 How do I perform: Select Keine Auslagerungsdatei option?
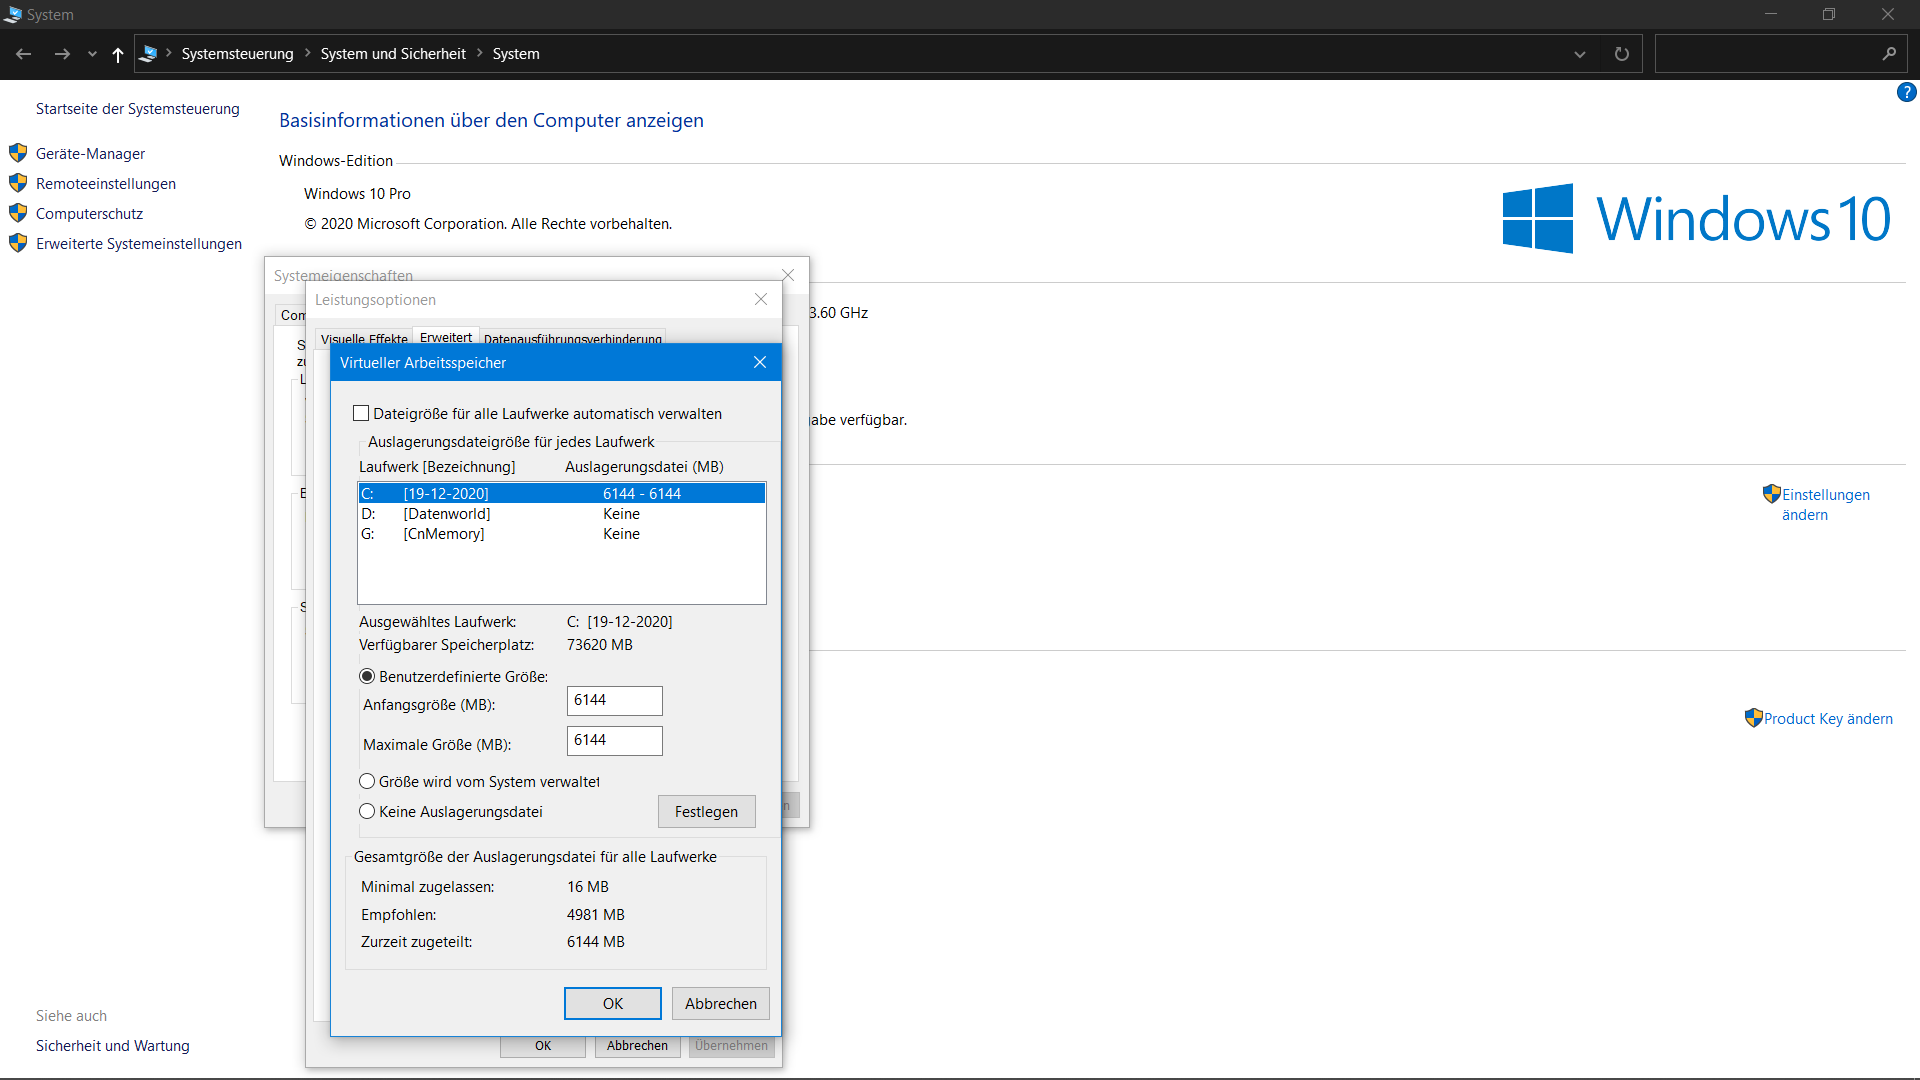tap(366, 811)
